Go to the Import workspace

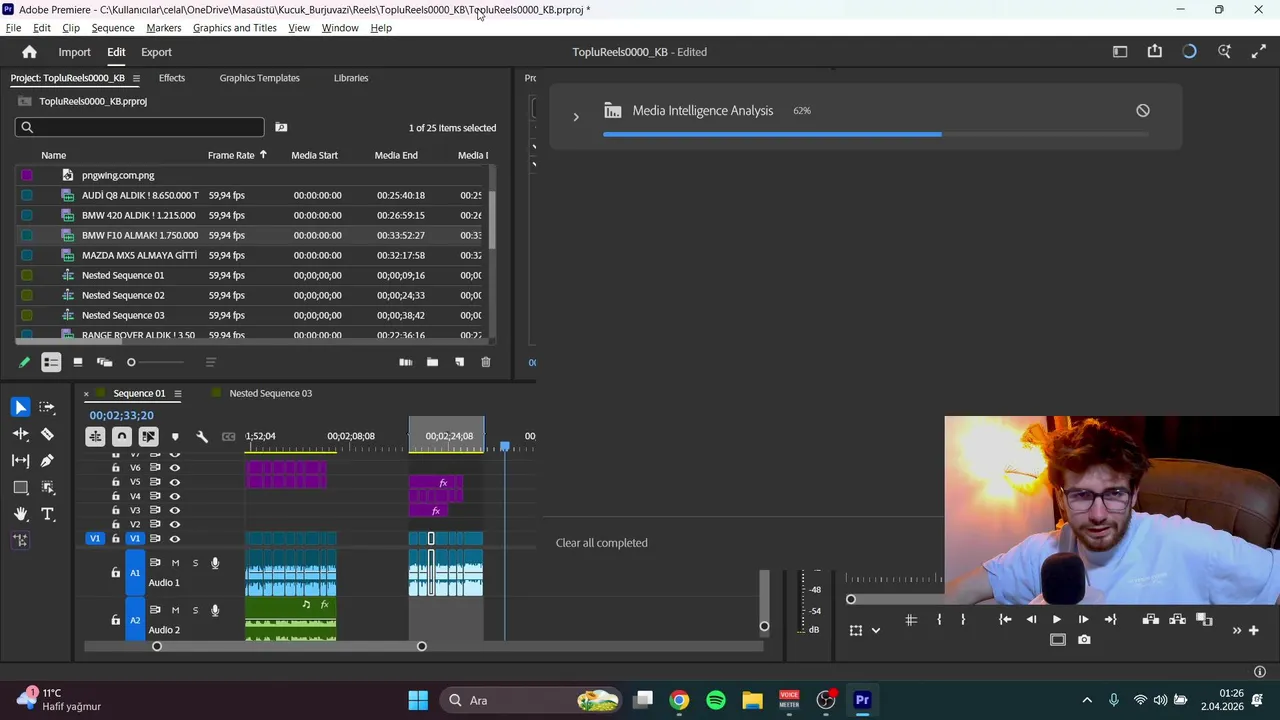click(x=74, y=52)
